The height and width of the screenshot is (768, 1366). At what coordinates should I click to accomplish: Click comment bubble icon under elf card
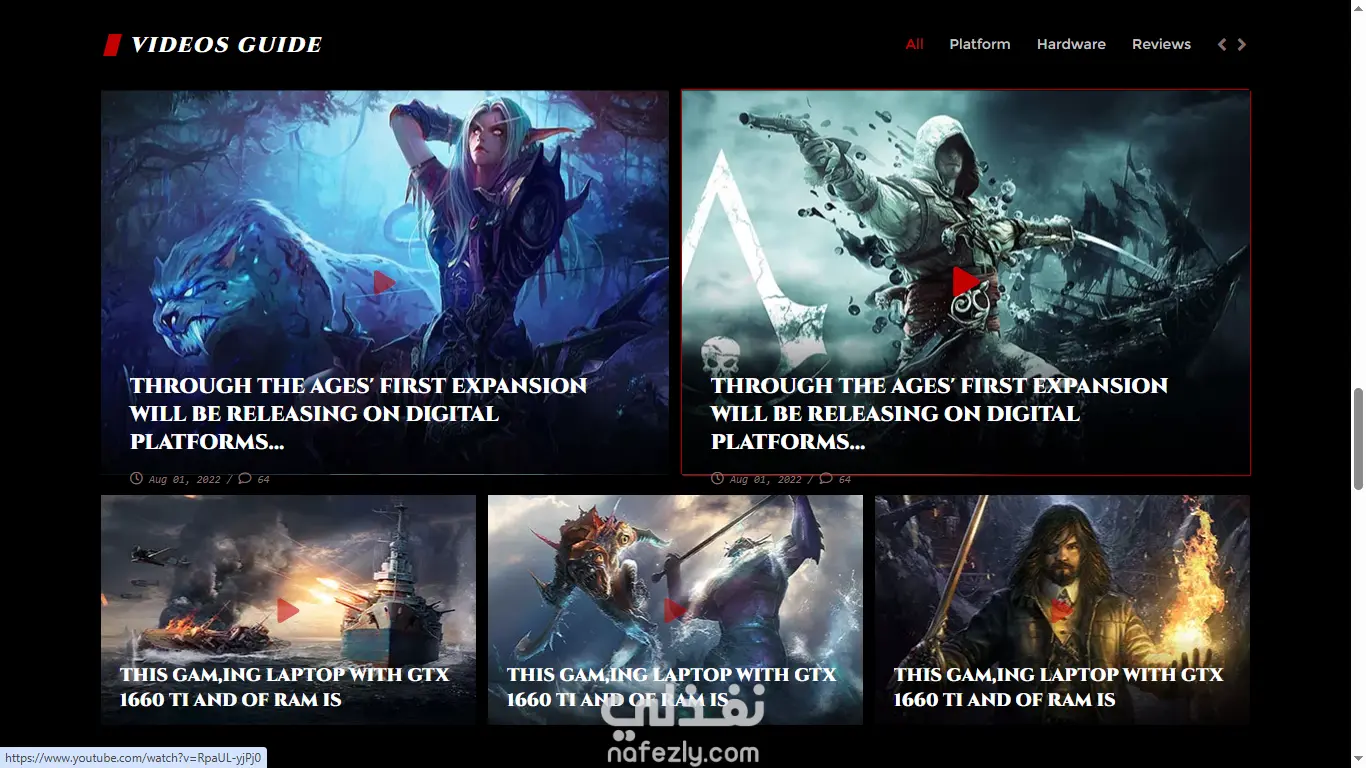[245, 479]
